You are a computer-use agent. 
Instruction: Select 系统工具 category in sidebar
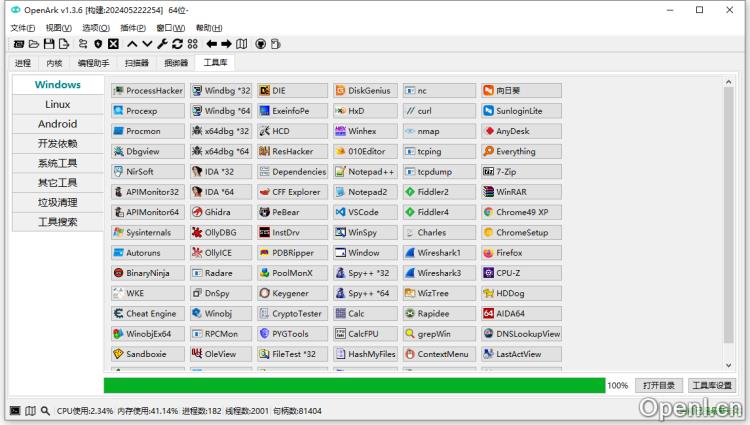58,163
